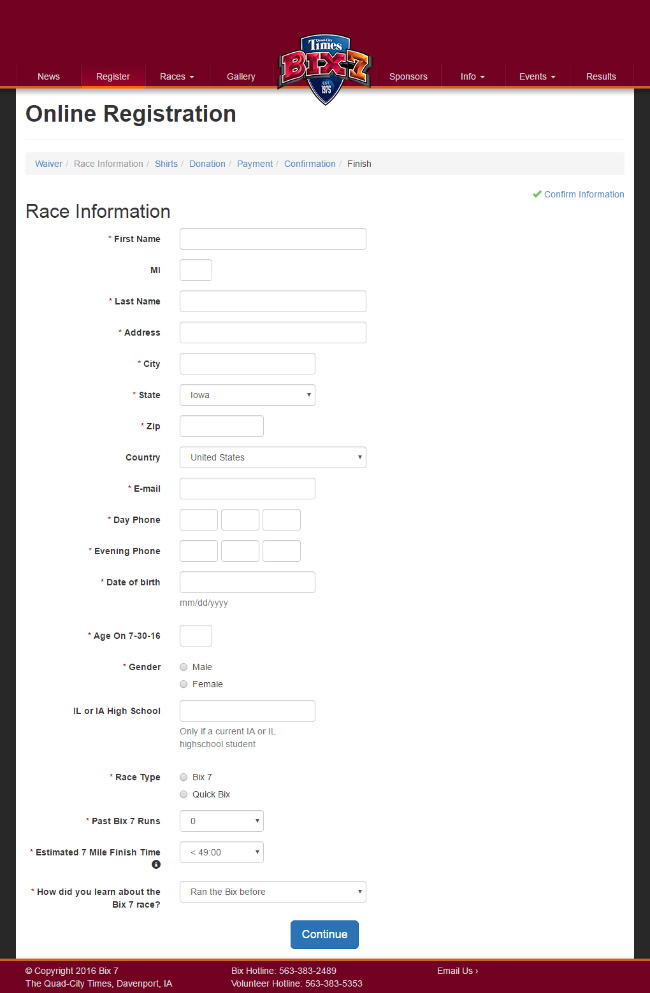Expand the how-did-you-learn dropdown
The image size is (650, 993).
(272, 892)
